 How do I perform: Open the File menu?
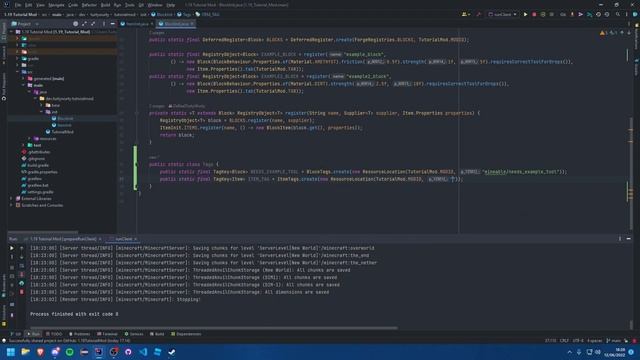click(x=18, y=5)
